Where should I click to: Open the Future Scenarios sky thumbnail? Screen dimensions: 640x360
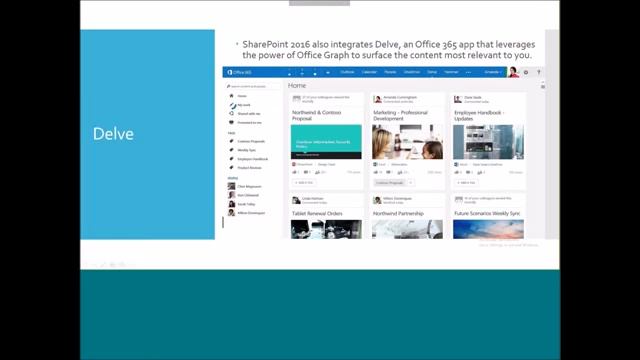(489, 229)
